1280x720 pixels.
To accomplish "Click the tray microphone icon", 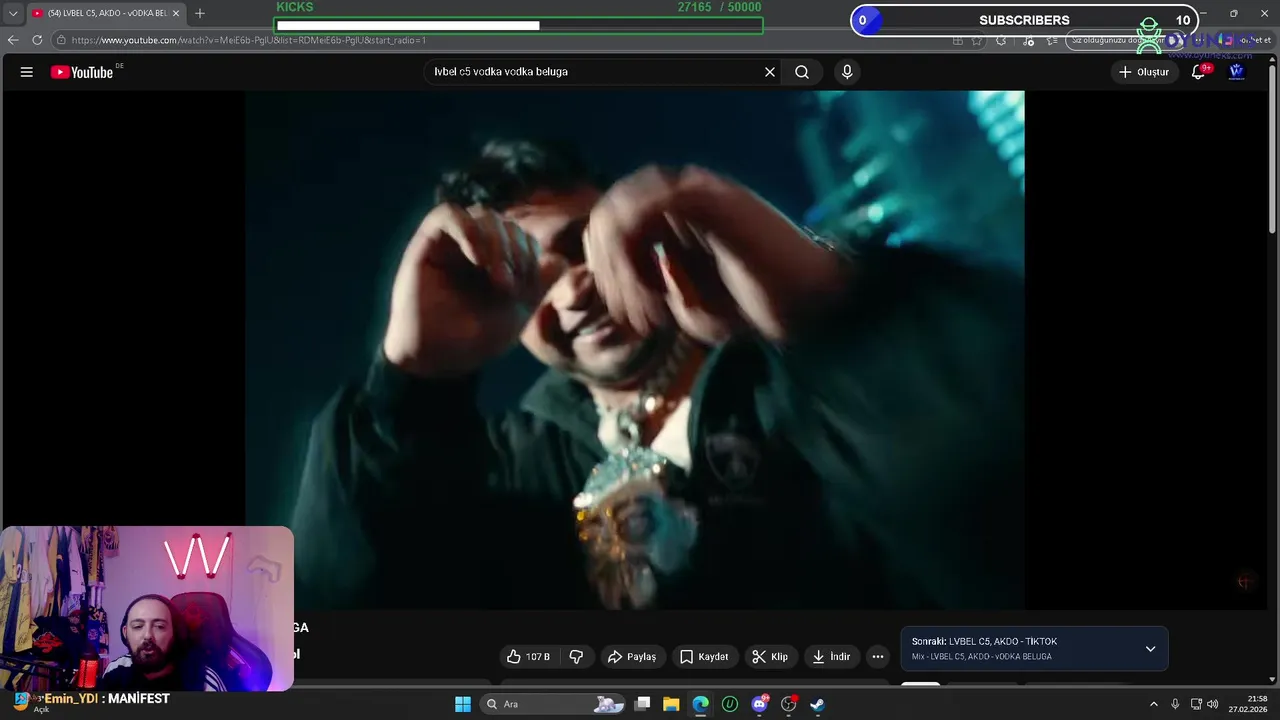I will coord(1175,704).
